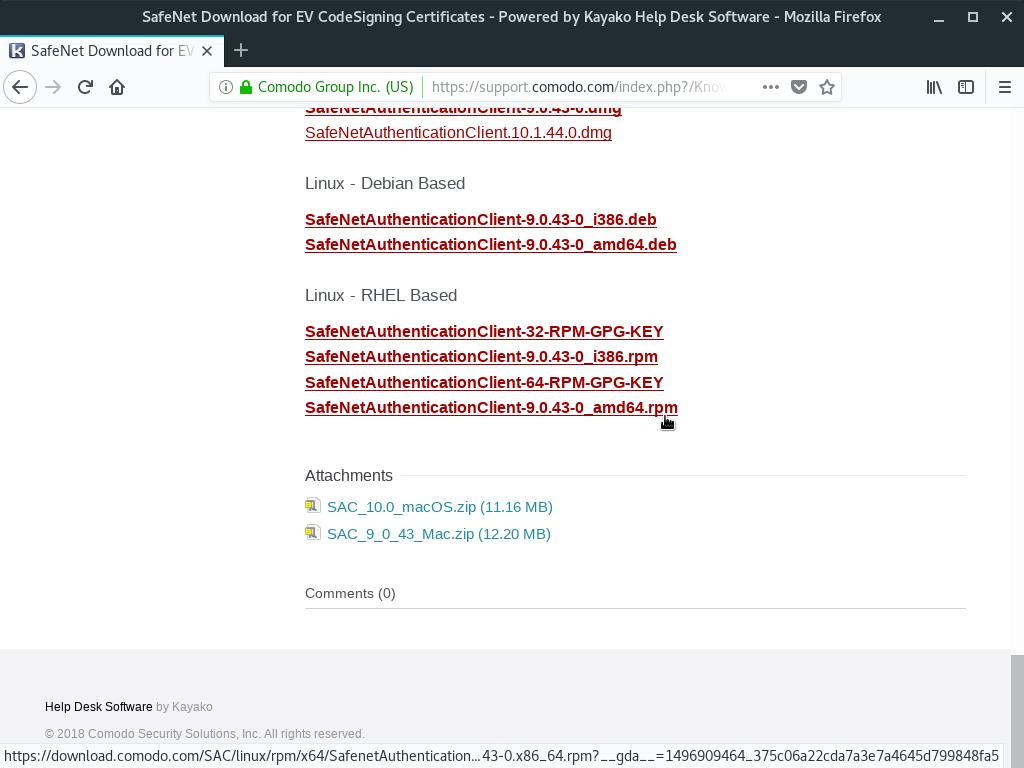The height and width of the screenshot is (768, 1024).
Task: Open a new tab
Action: (241, 50)
